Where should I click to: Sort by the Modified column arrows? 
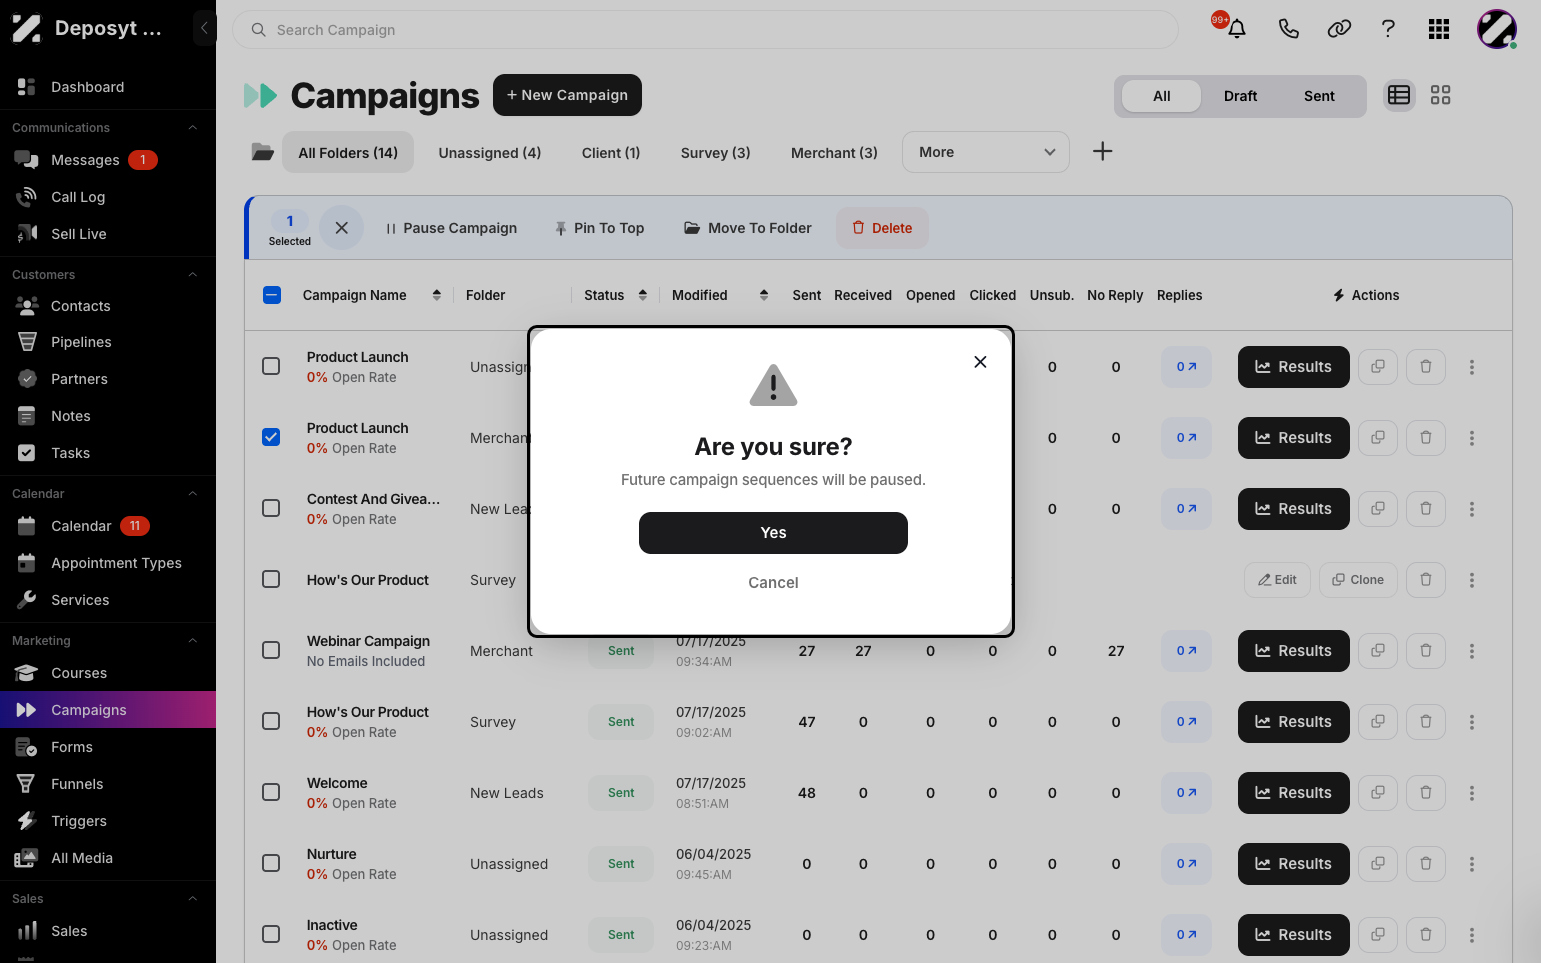pos(764,295)
